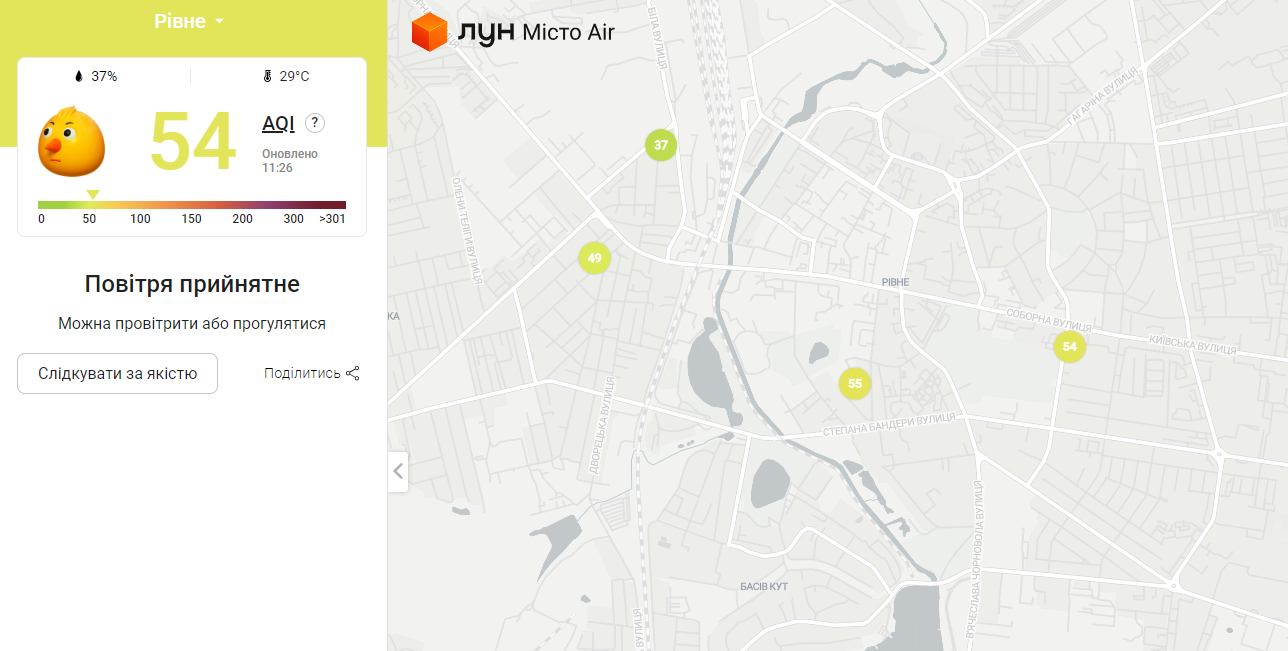Collapse the side panel with arrow
1288x651 pixels.
pyautogui.click(x=398, y=471)
